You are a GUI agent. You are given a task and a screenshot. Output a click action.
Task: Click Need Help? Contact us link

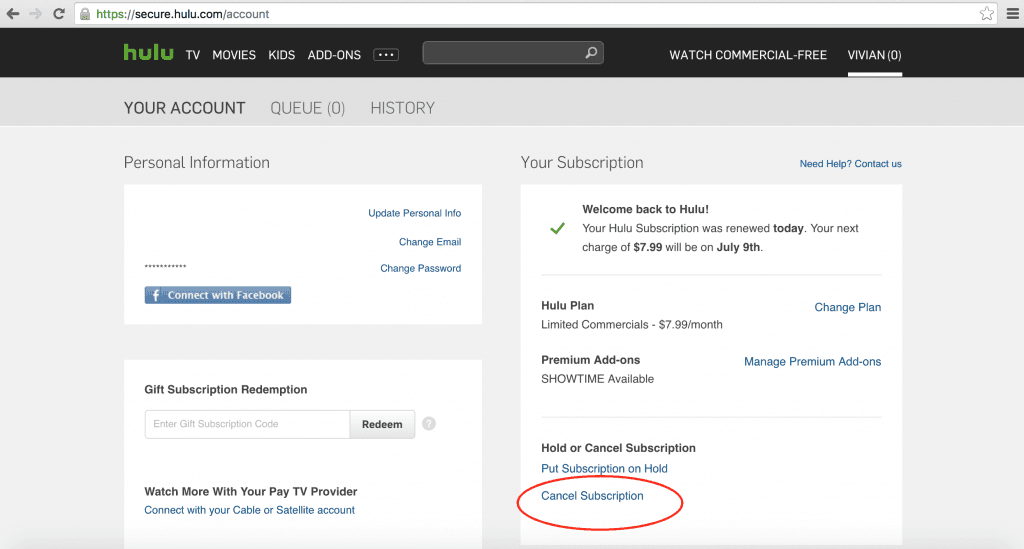(x=850, y=164)
